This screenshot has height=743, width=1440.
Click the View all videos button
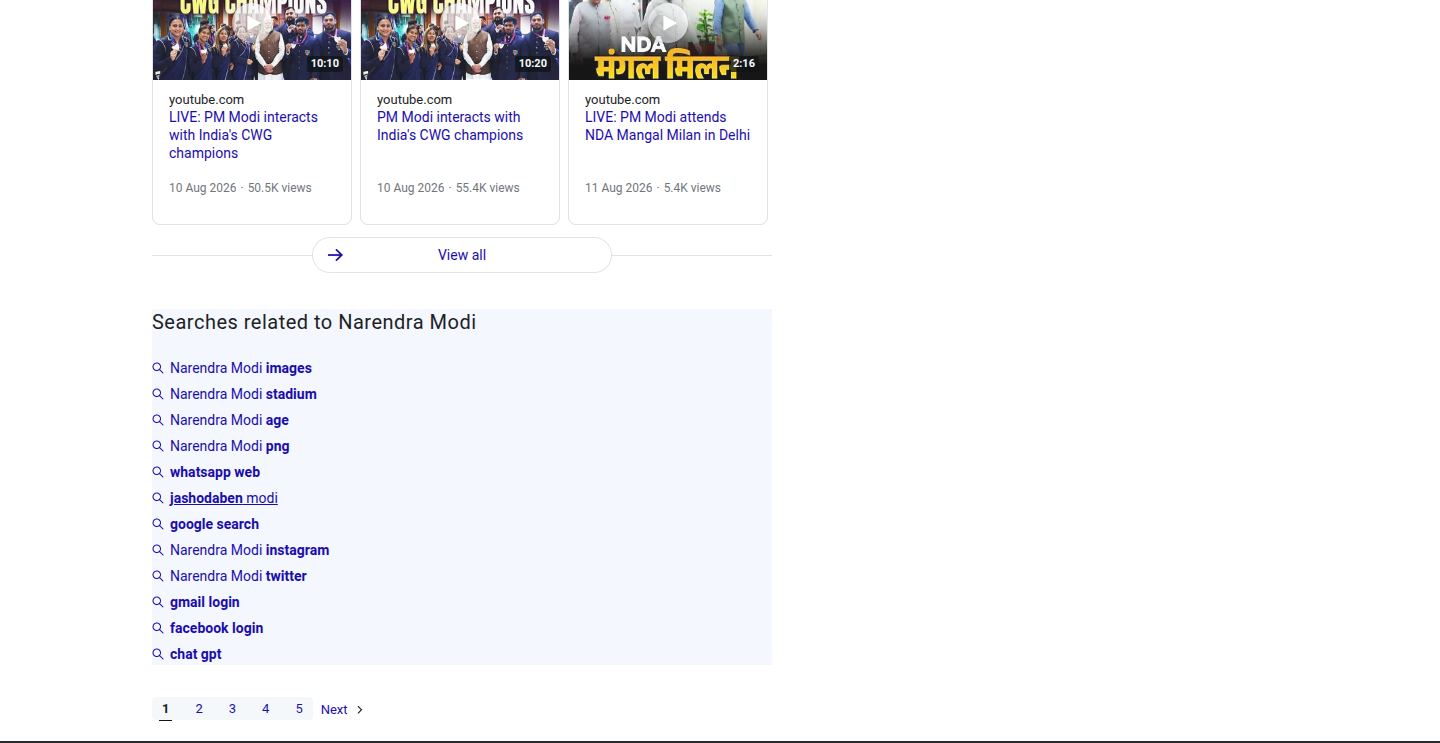pyautogui.click(x=462, y=255)
